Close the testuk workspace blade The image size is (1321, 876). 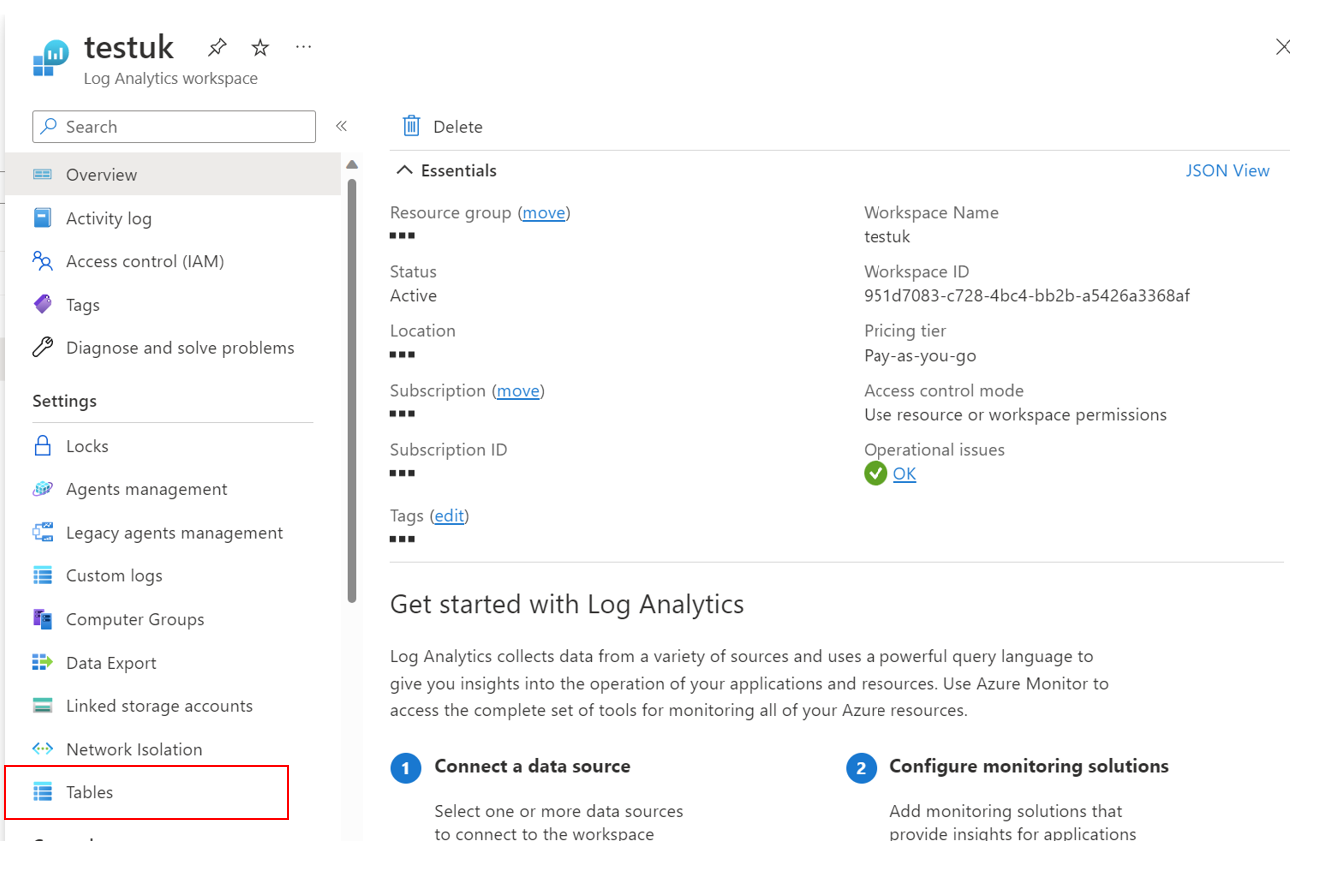click(1283, 46)
